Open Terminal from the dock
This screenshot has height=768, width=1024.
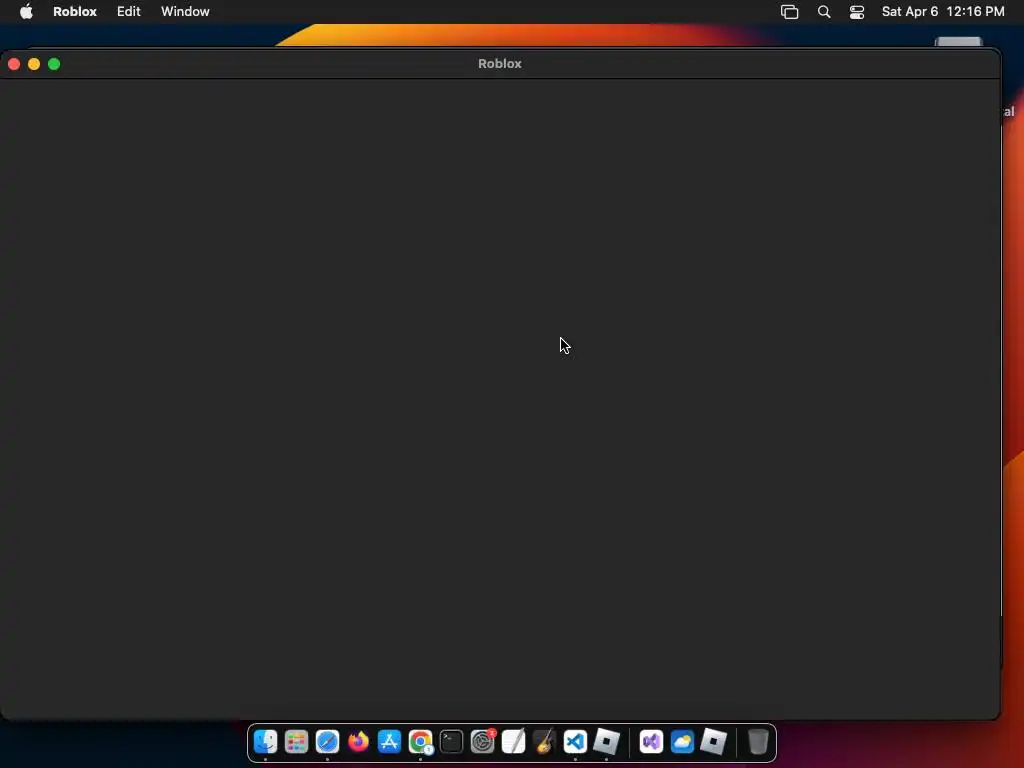coord(451,742)
